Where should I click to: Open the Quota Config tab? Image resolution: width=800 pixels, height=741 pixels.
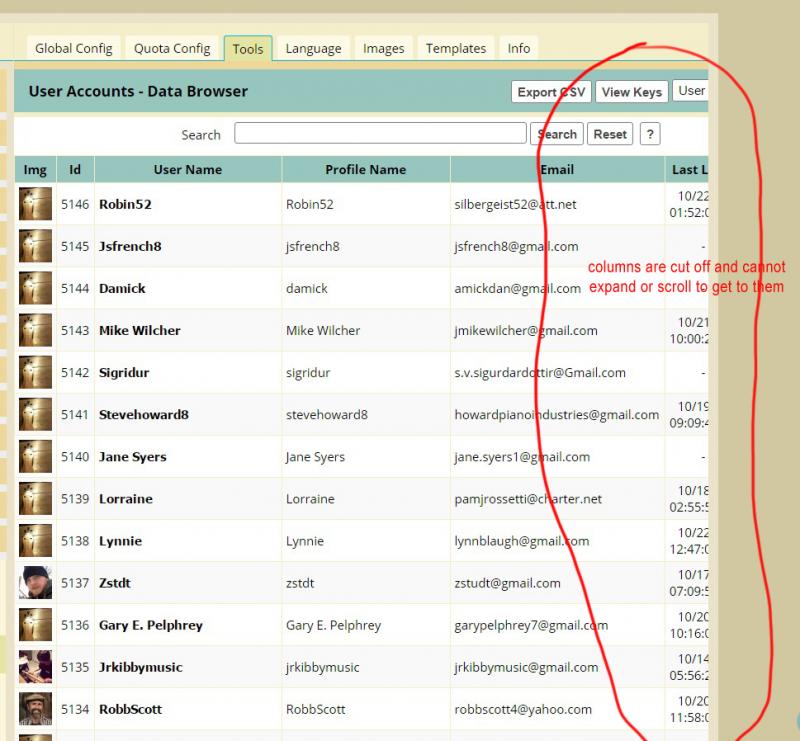coord(172,48)
